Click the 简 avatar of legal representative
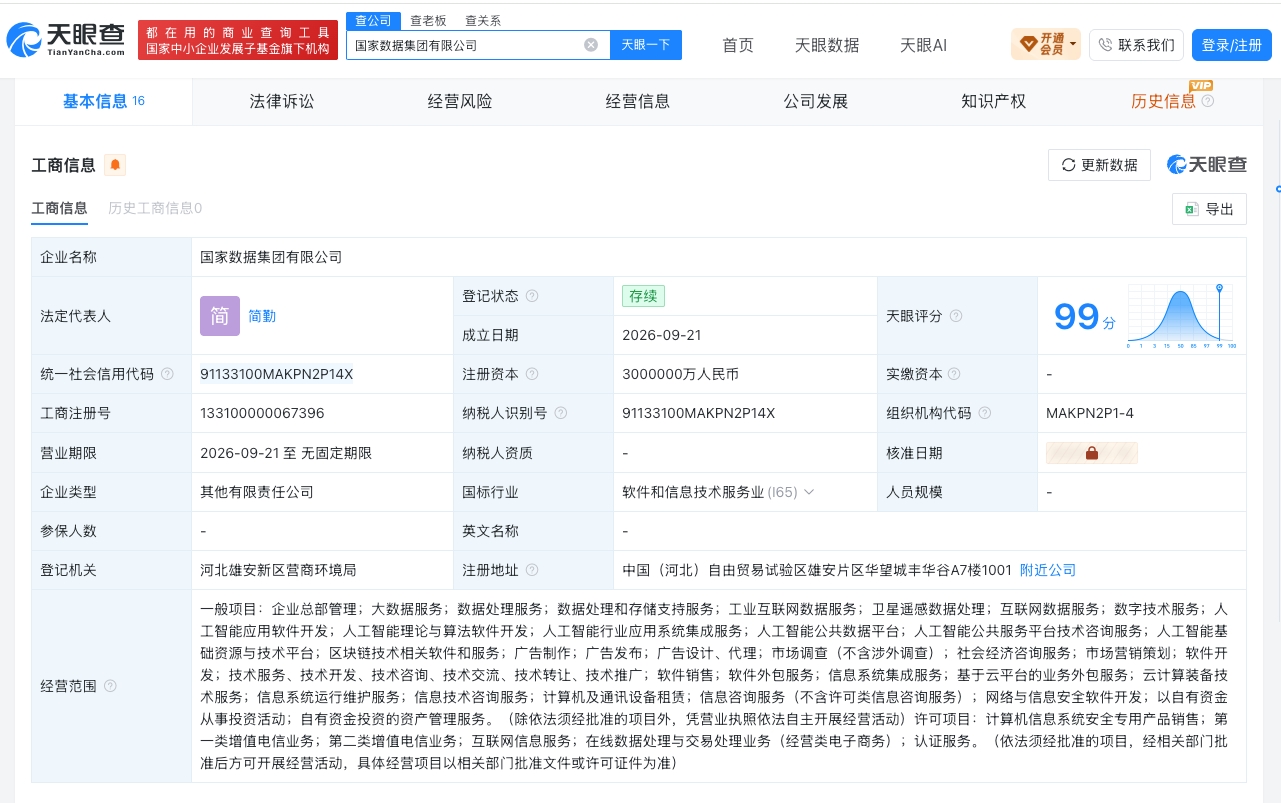Image resolution: width=1281 pixels, height=803 pixels. [x=220, y=316]
